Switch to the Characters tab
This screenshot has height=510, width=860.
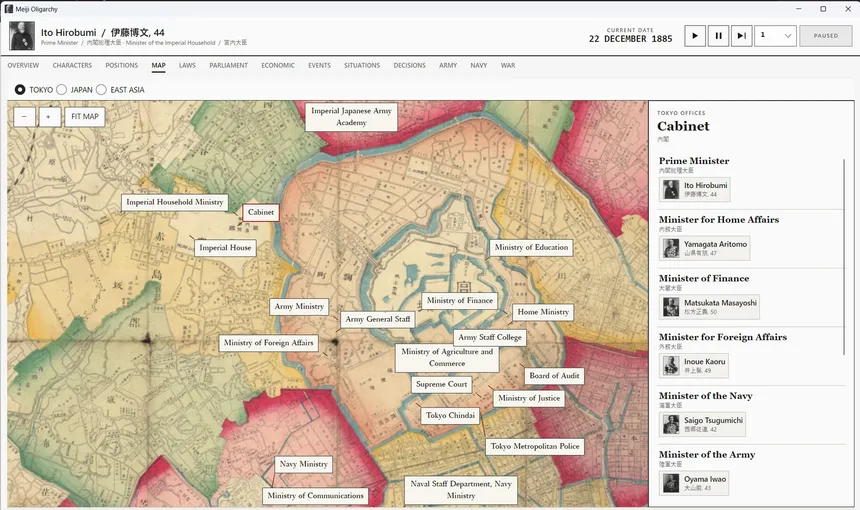72,65
